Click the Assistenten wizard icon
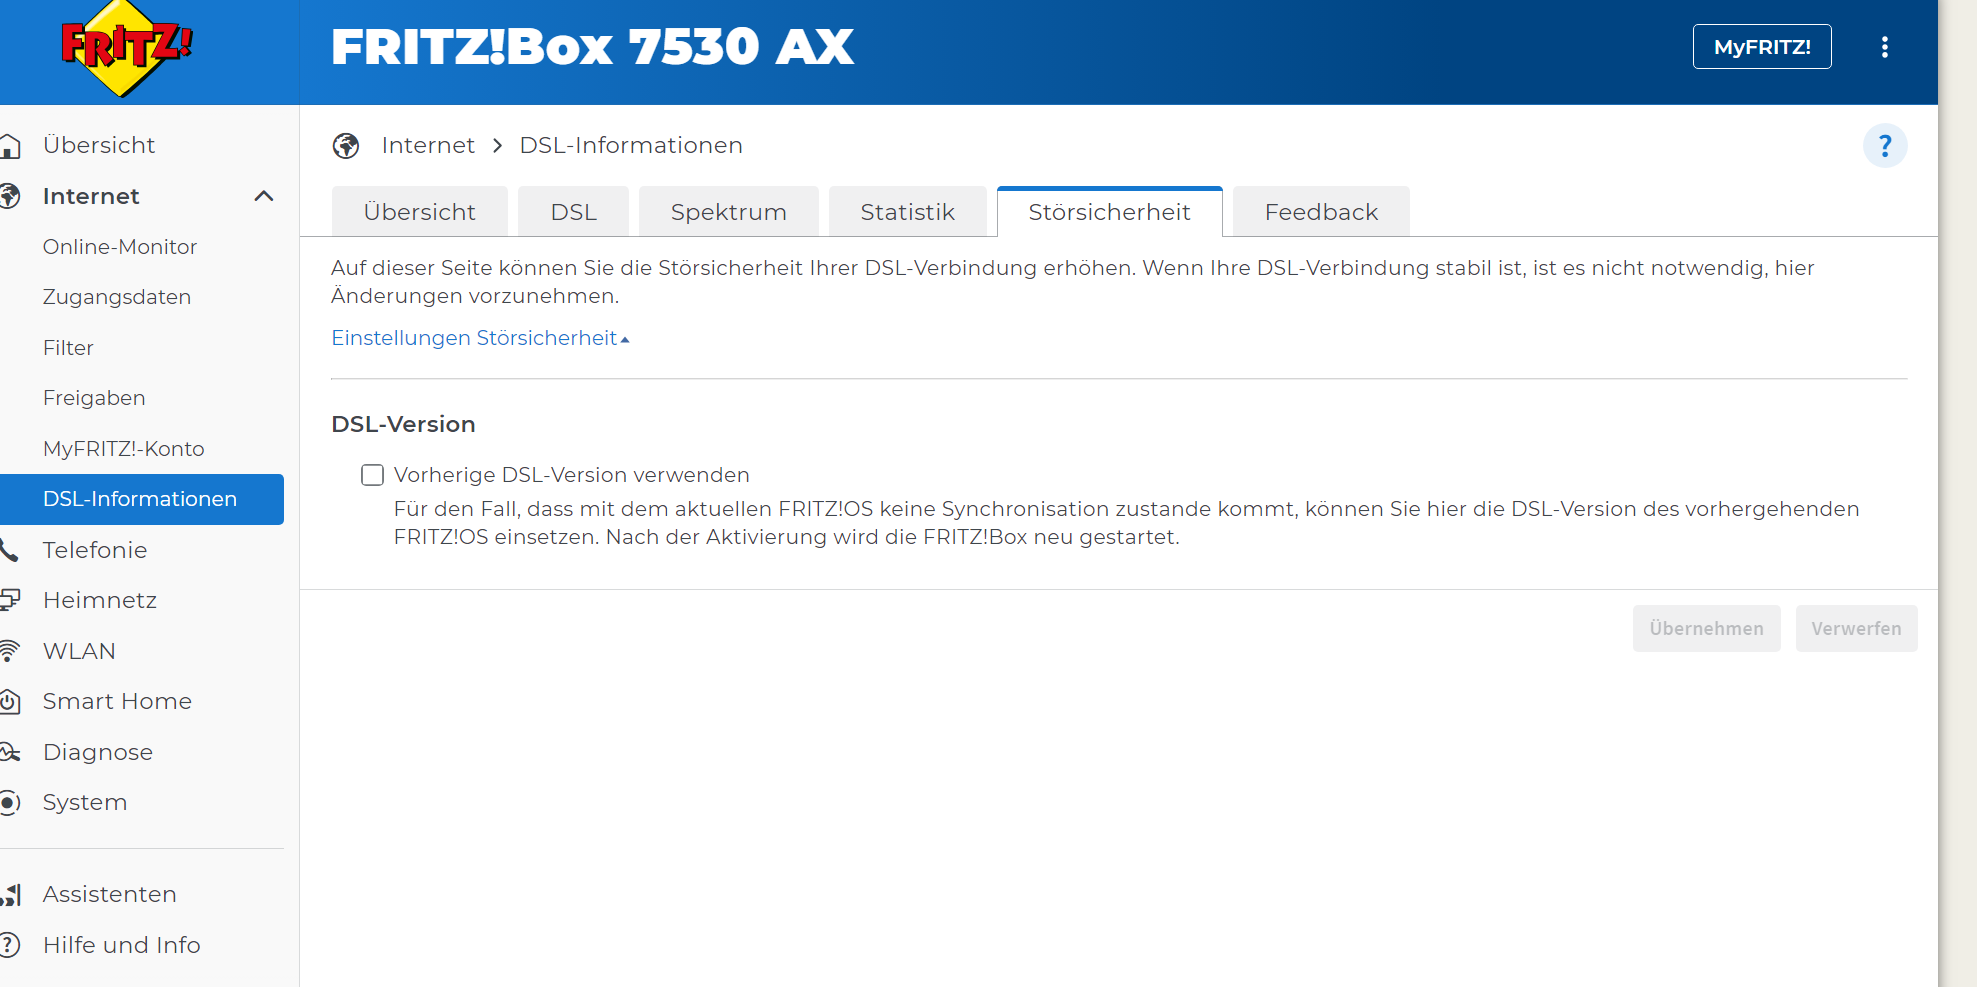 tap(11, 895)
